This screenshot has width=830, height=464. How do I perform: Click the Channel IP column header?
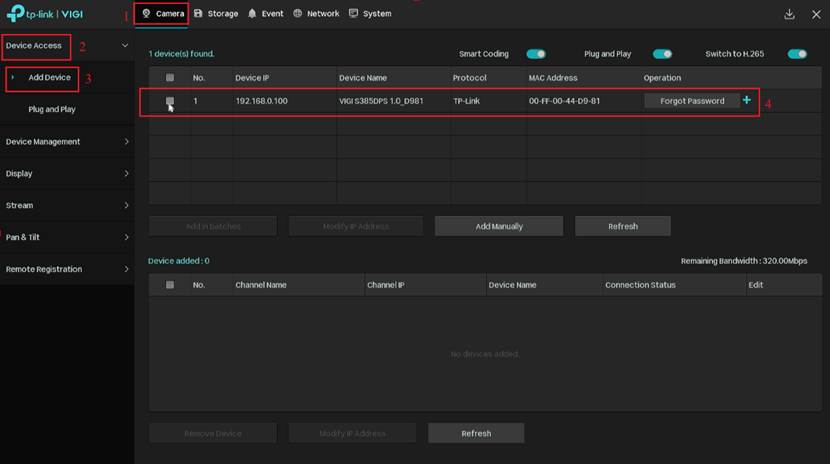[x=386, y=285]
